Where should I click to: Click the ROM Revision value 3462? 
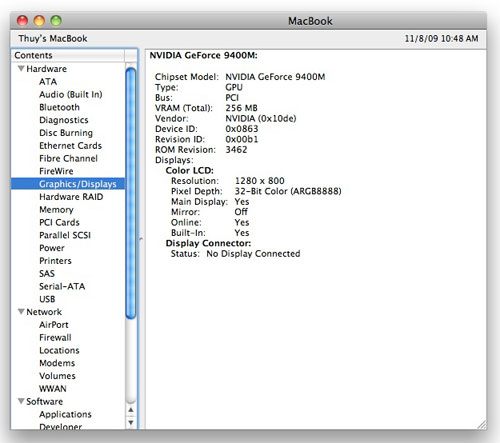[236, 150]
